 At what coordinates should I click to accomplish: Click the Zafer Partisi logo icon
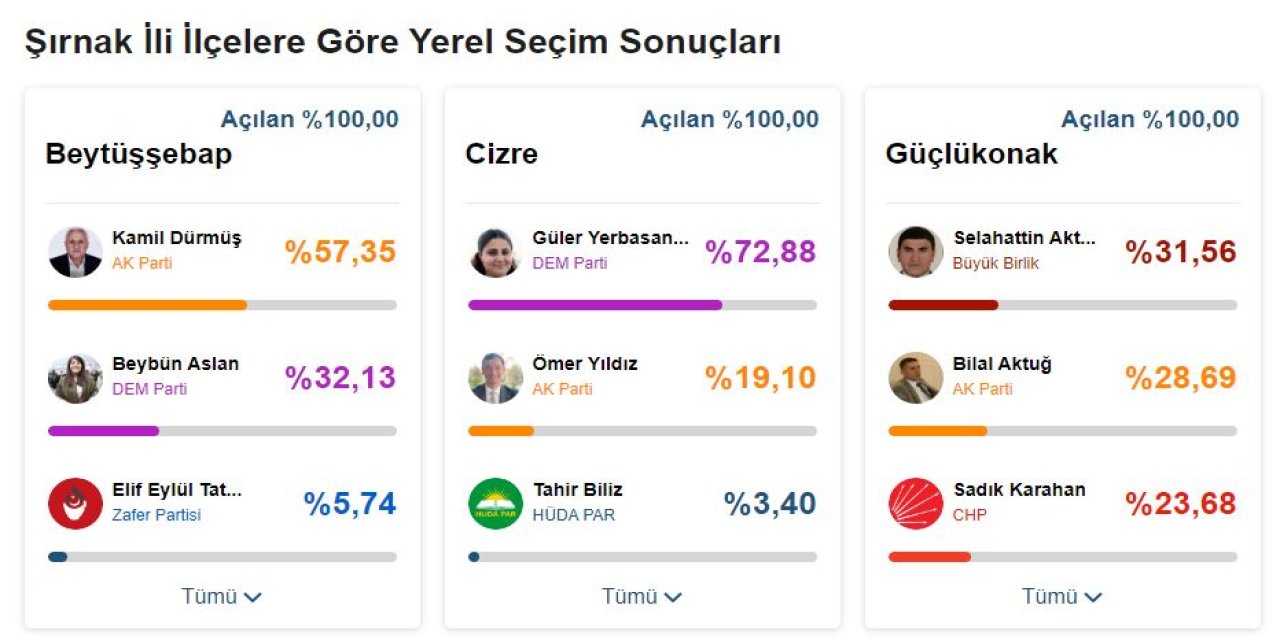(75, 504)
